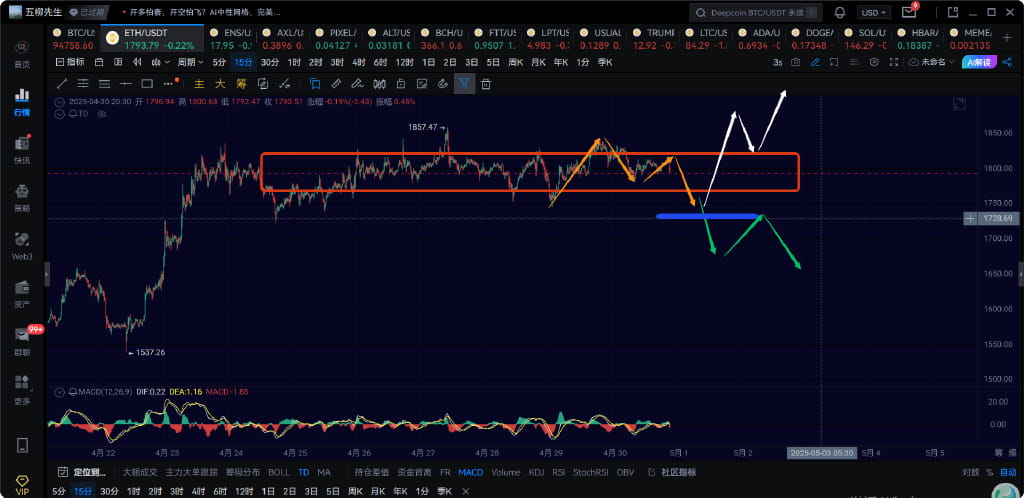Open the notification bell
The height and width of the screenshot is (498, 1024).
840,13
